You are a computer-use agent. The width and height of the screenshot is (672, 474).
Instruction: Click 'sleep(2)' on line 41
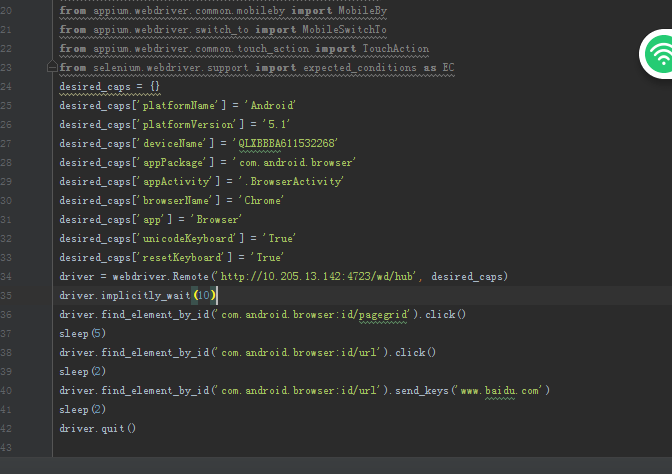(82, 409)
